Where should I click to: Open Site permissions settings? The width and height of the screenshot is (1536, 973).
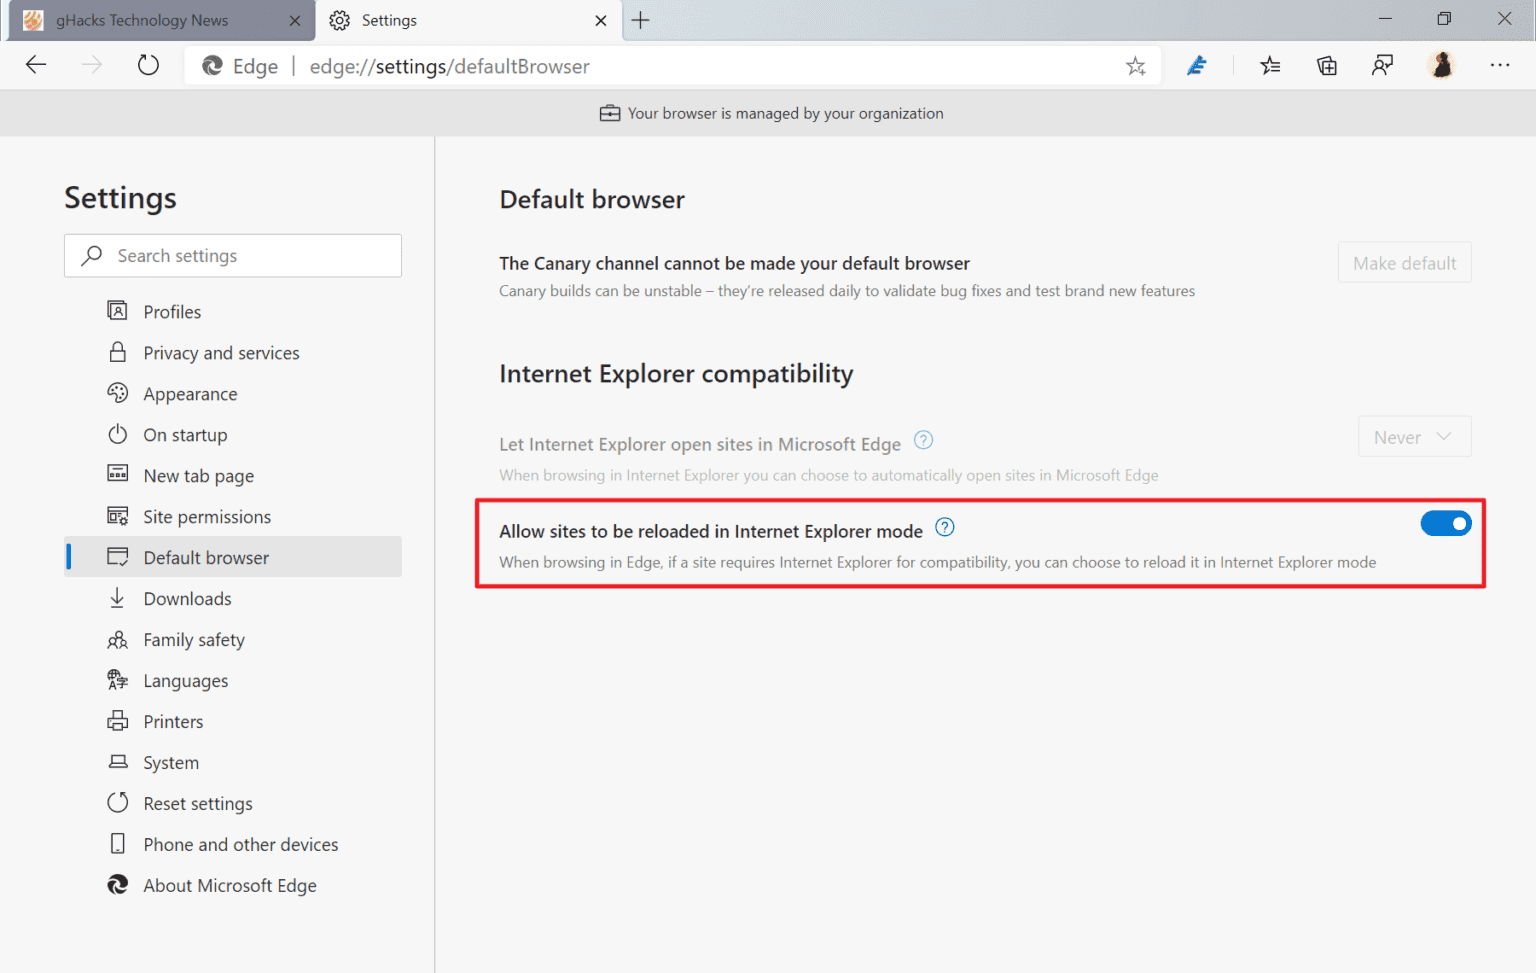click(207, 516)
